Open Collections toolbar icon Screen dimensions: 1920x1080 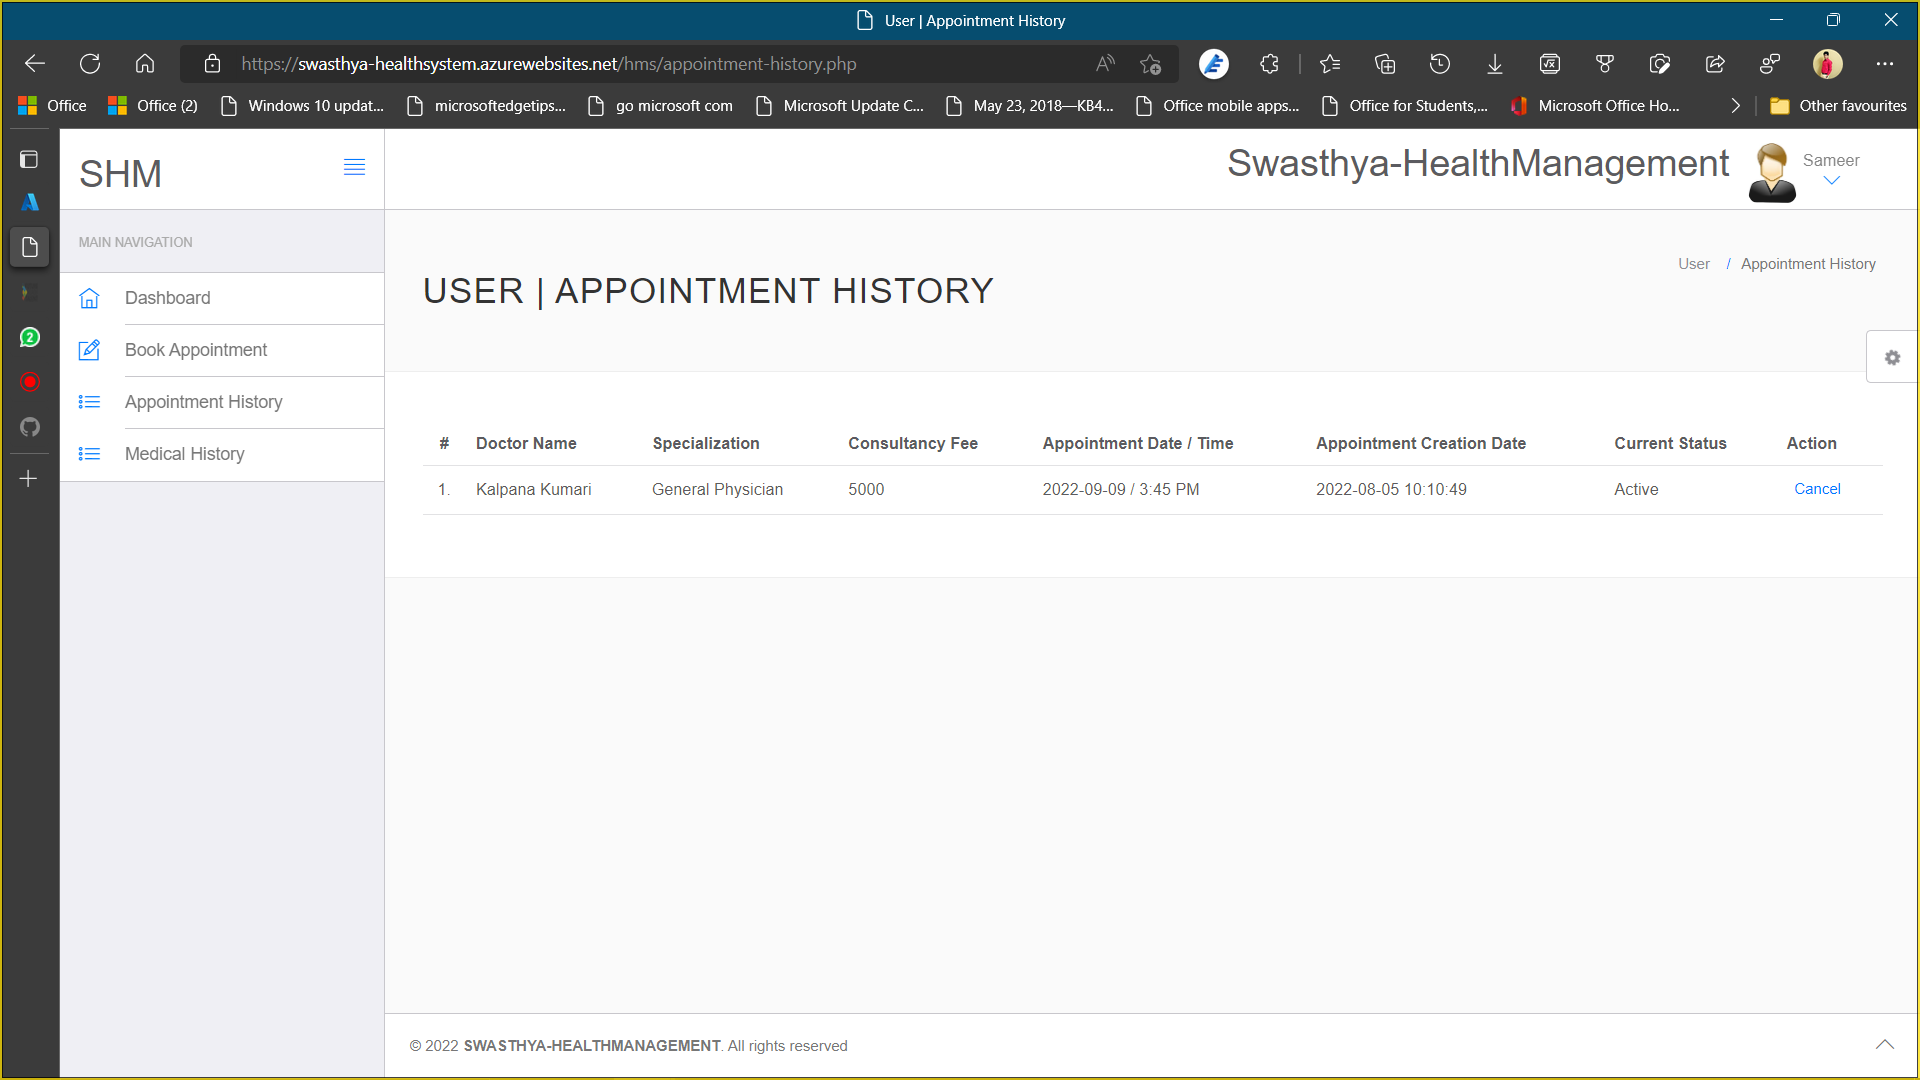[x=1385, y=64]
